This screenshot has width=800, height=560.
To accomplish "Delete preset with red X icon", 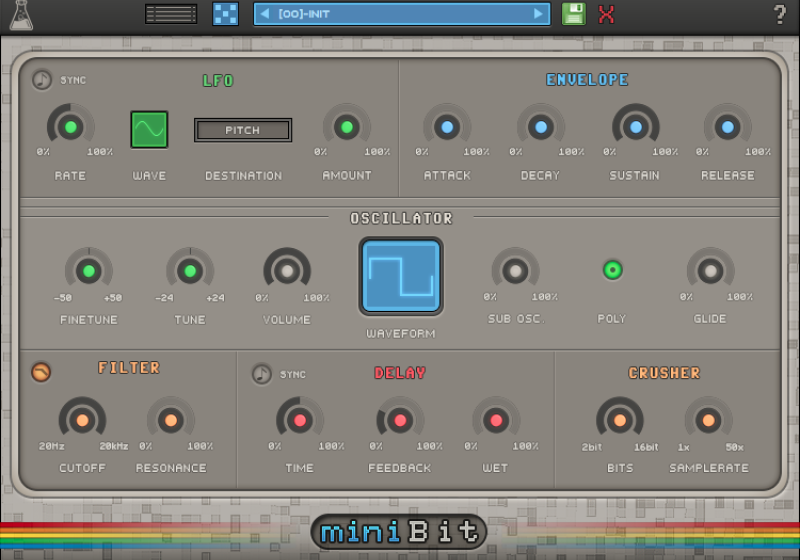I will 606,14.
